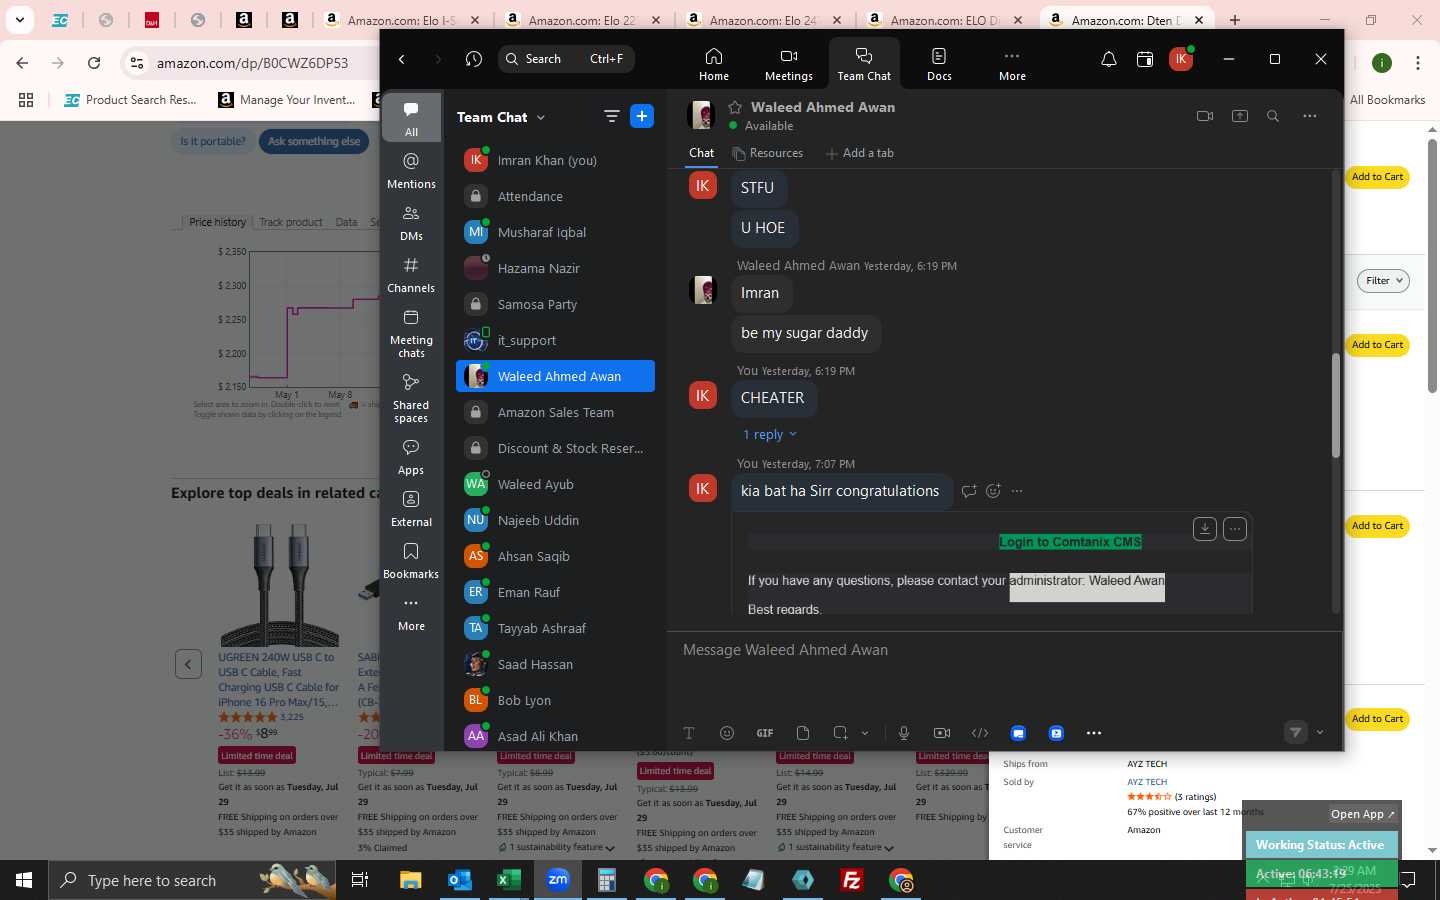Search within this chat
1440x900 pixels.
1273,116
